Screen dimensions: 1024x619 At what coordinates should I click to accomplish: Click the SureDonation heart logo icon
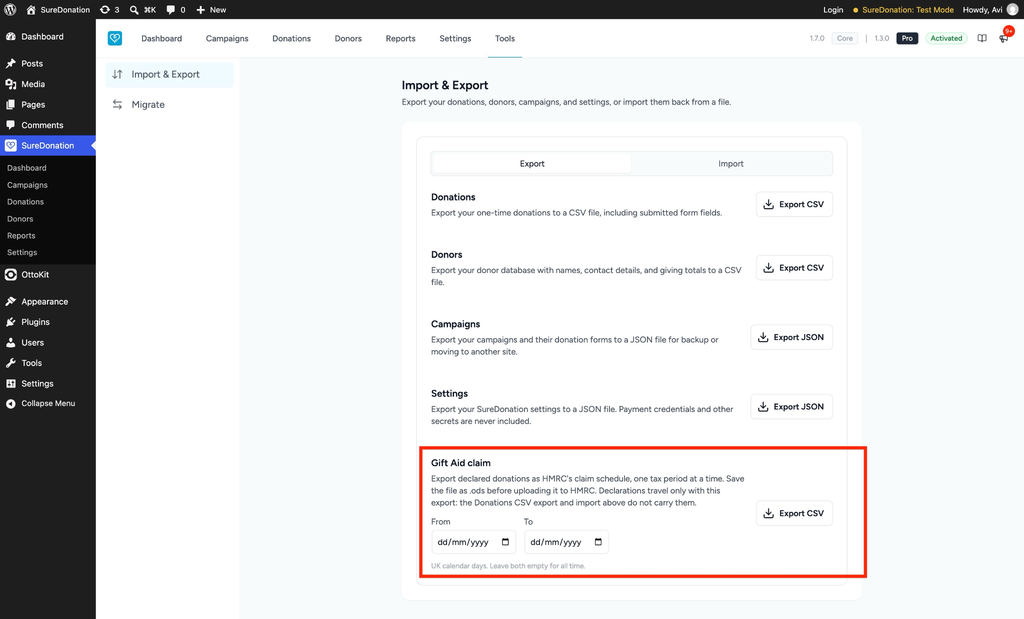[x=115, y=39]
